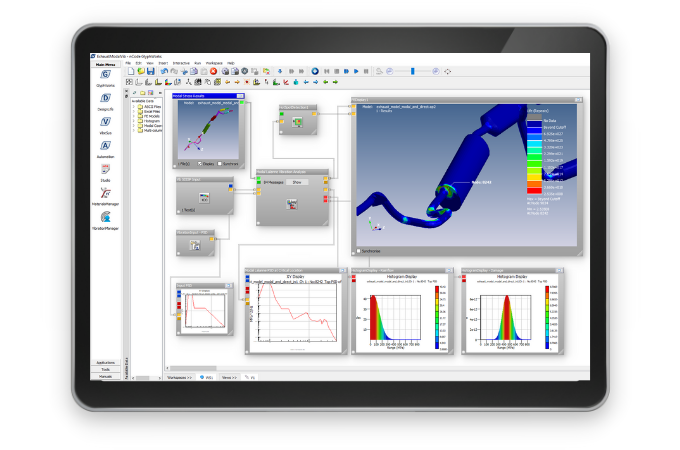Click the zoom slider handle in toolbar
680x450 pixels.
pyautogui.click(x=413, y=71)
